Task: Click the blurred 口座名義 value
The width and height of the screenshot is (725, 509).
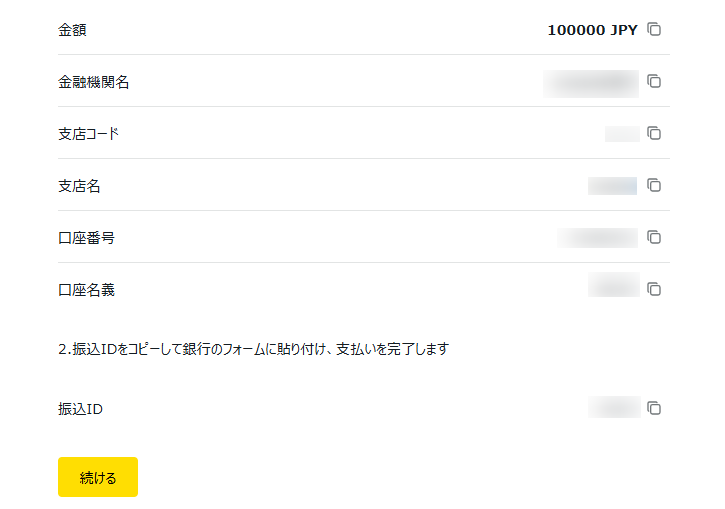Action: click(614, 286)
